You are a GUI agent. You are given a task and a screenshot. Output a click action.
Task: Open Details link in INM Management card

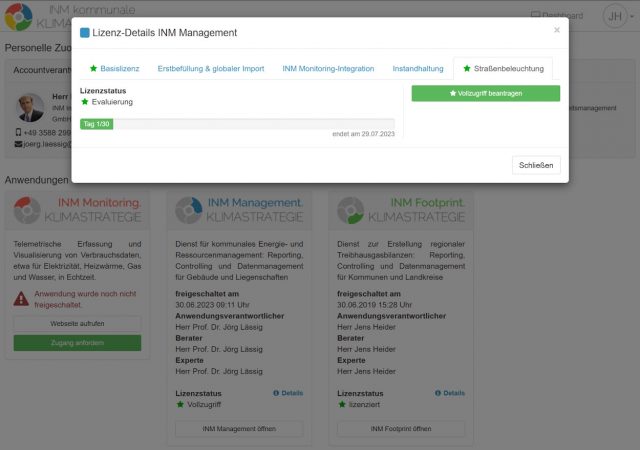pyautogui.click(x=287, y=393)
